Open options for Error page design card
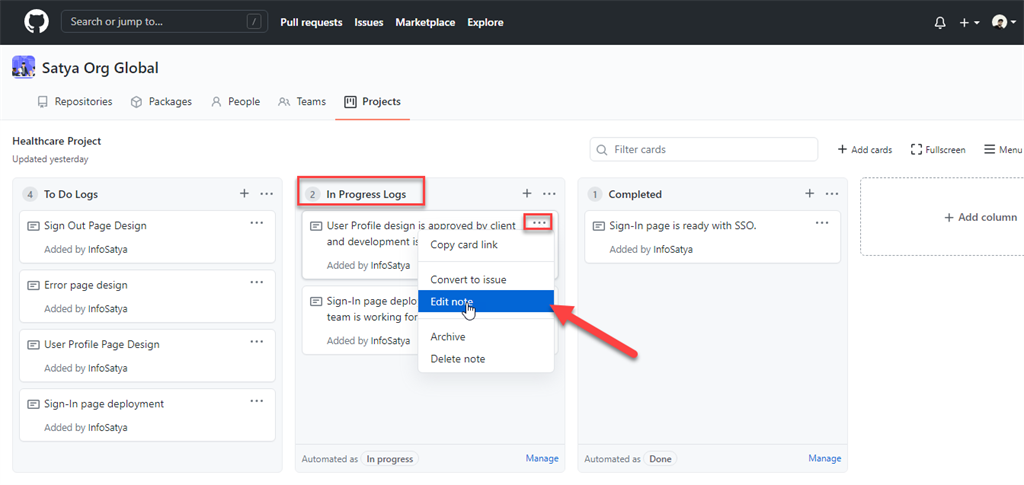Screen dimensions: 1024x485 257,283
